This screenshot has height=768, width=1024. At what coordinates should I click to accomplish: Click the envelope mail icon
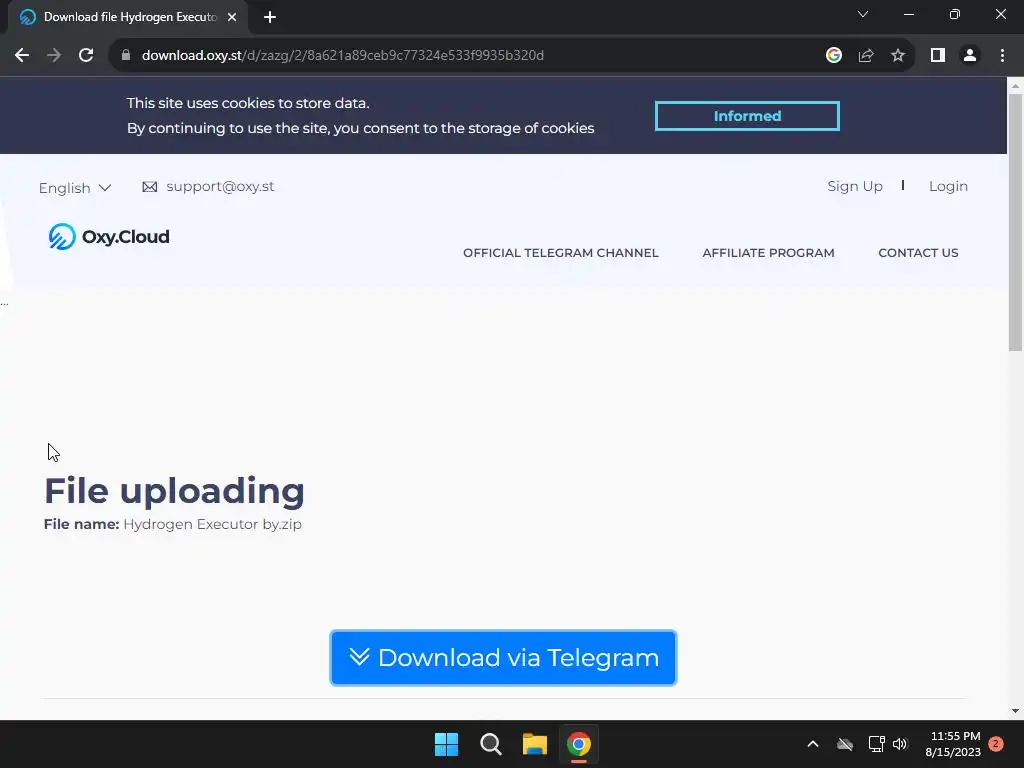pos(150,187)
